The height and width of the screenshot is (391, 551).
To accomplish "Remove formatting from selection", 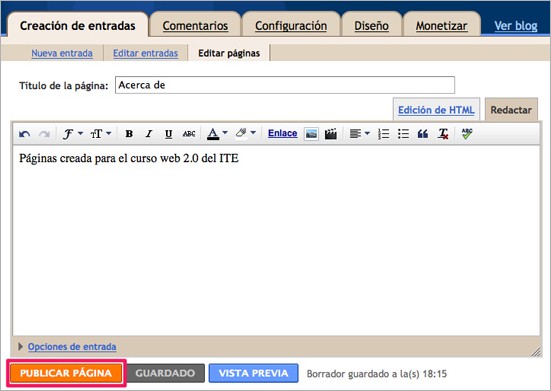I will 443,134.
